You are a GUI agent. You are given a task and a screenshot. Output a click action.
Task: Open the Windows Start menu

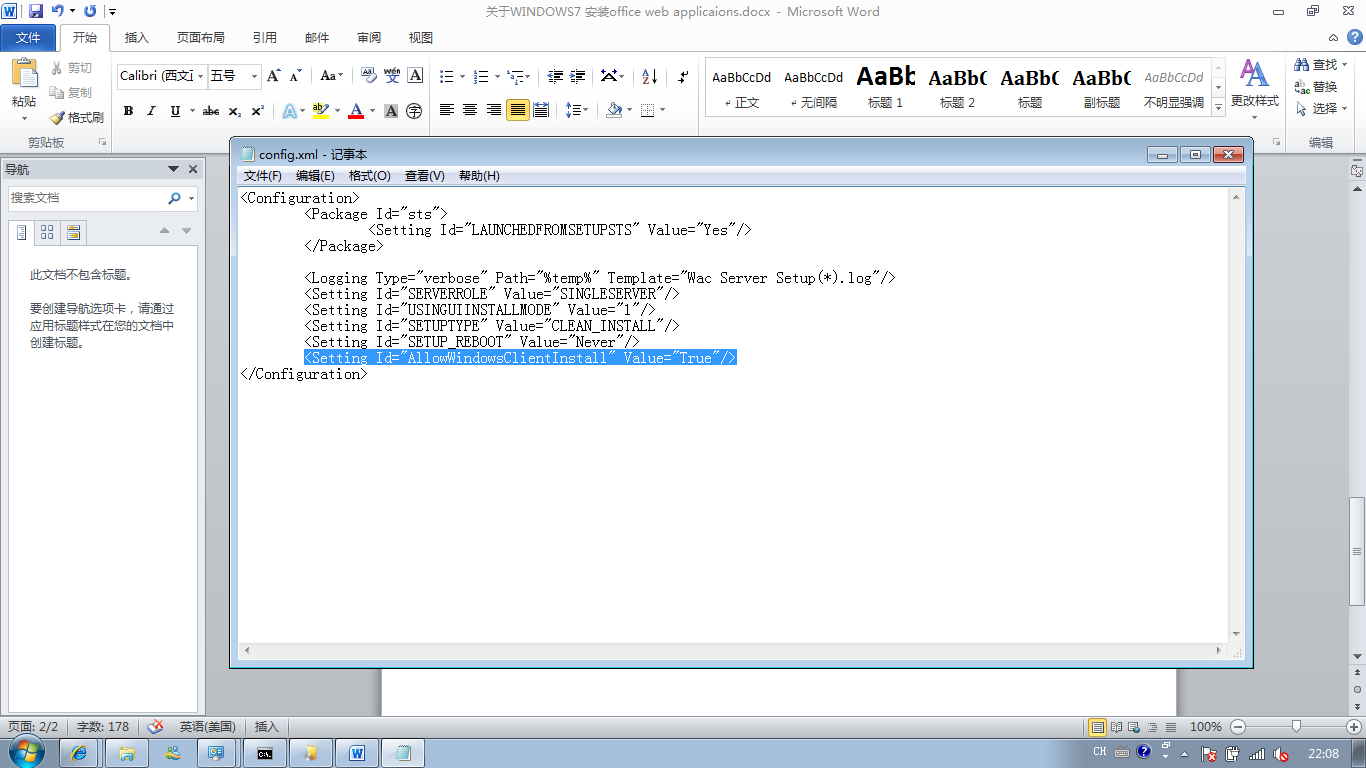[x=27, y=751]
